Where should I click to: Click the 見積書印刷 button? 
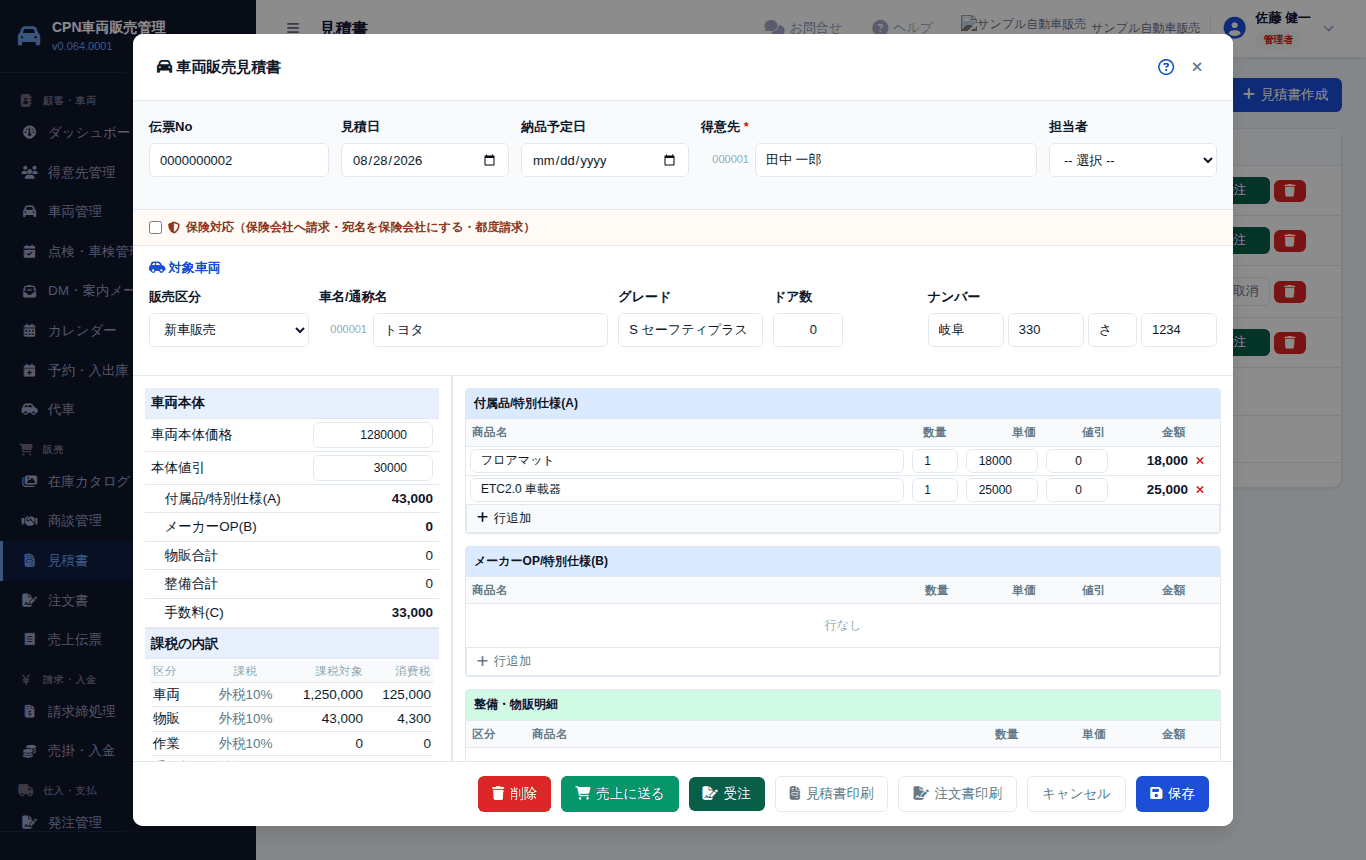coord(831,794)
